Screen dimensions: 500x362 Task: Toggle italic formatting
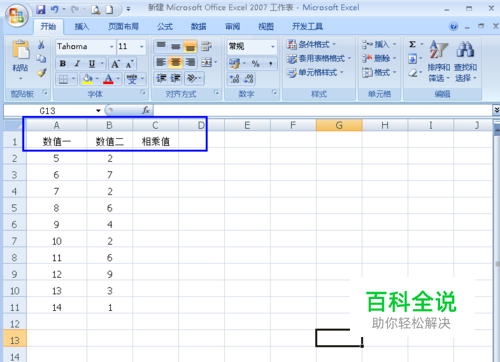[77, 63]
